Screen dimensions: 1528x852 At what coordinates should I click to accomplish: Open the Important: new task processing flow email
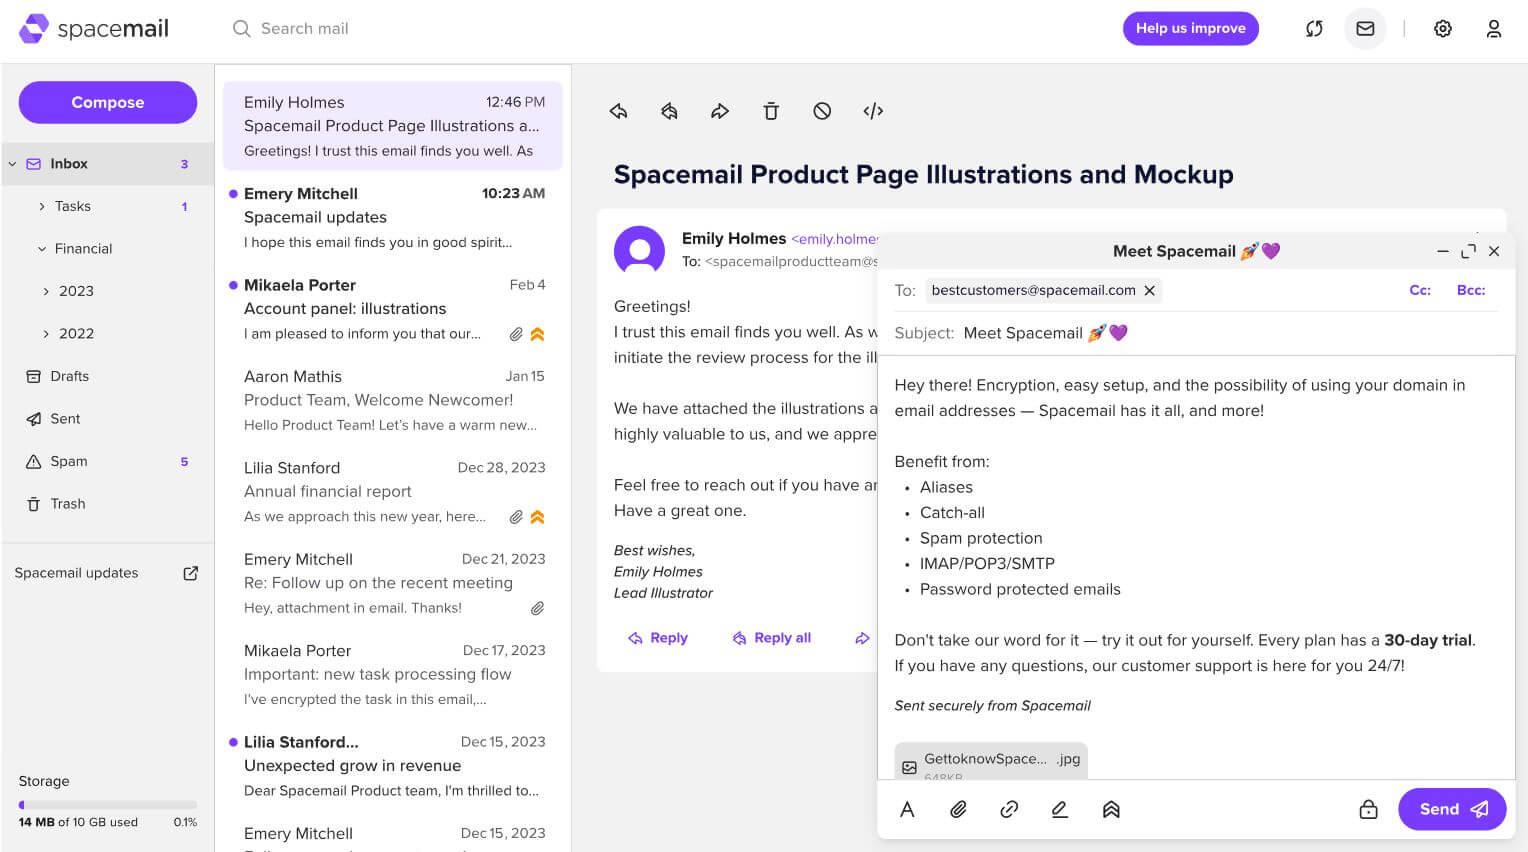393,675
